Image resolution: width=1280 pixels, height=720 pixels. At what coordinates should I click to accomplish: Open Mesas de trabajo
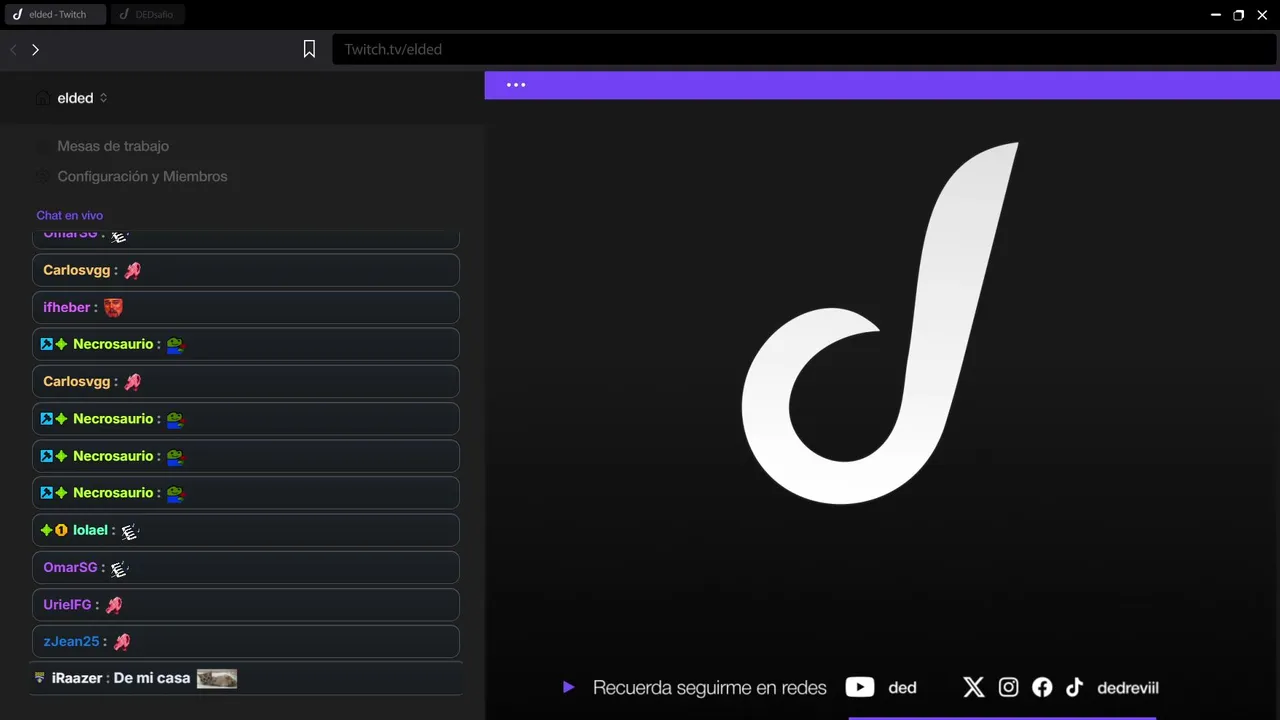tap(113, 146)
